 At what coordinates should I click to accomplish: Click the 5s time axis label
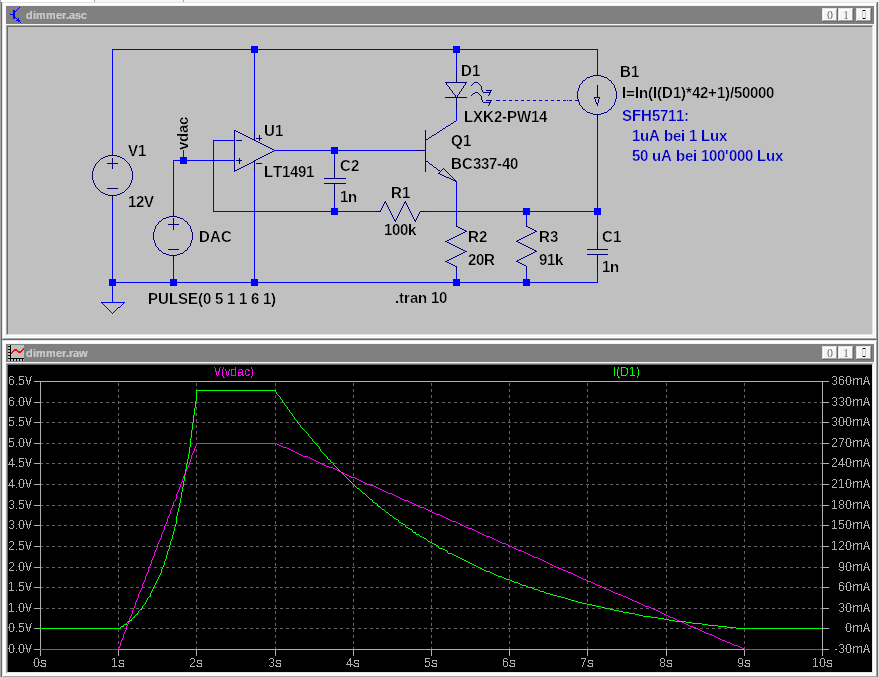pos(431,663)
